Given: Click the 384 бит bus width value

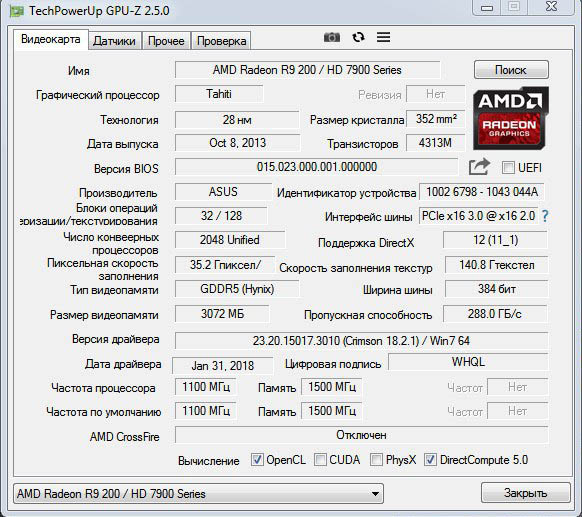Looking at the screenshot, I should click(x=497, y=289).
